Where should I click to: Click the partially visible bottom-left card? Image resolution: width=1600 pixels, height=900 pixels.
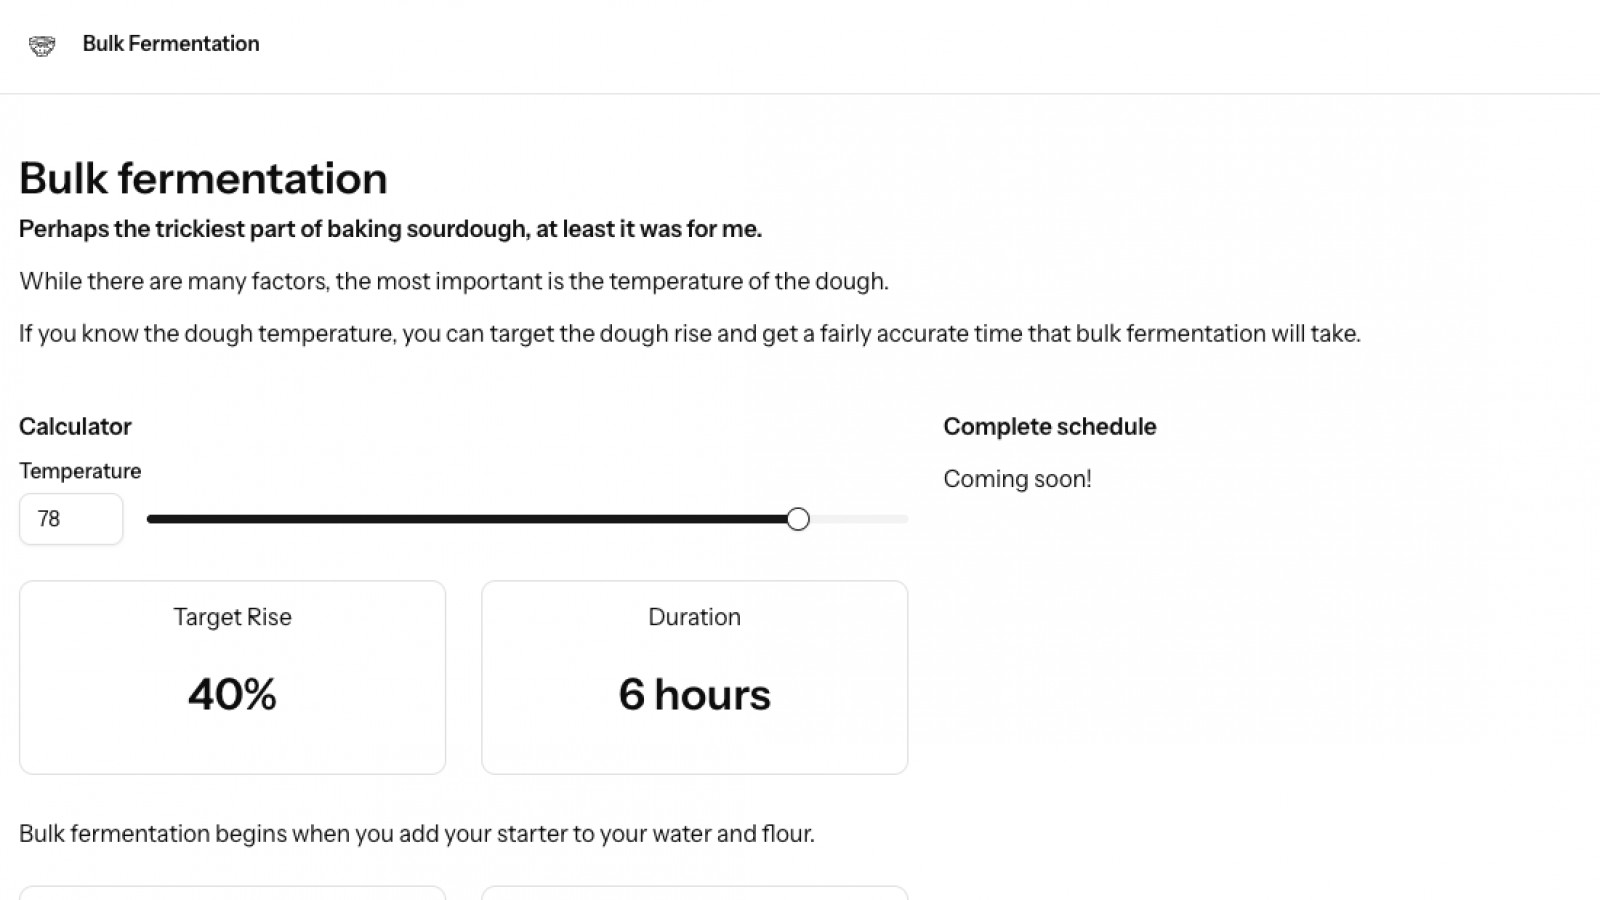pyautogui.click(x=232, y=892)
